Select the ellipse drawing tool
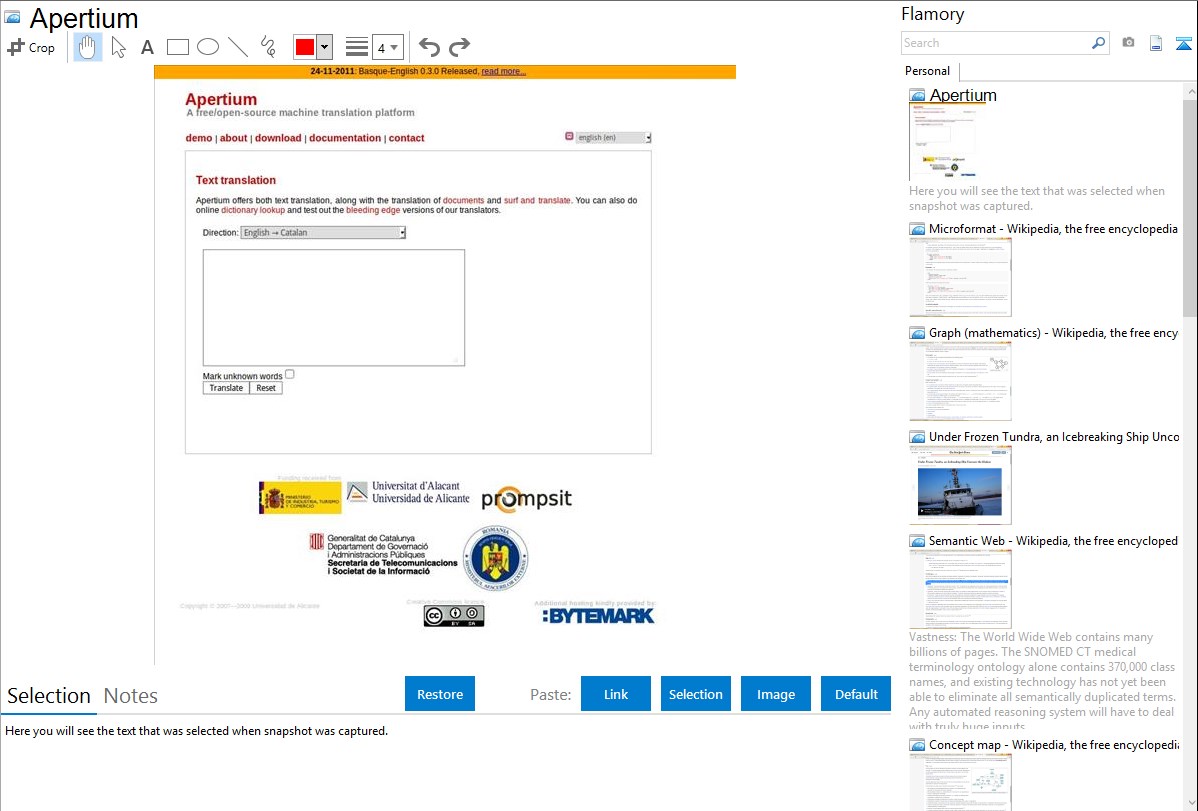 (x=208, y=47)
